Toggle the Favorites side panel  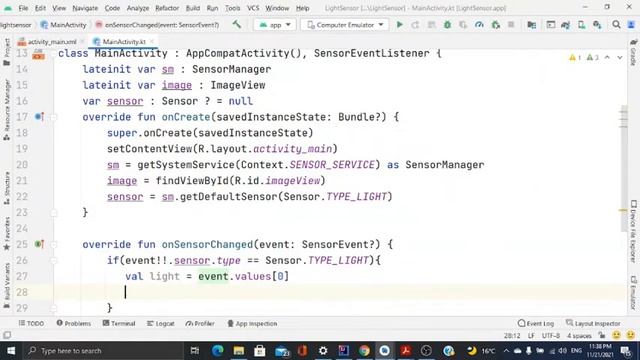coord(7,233)
